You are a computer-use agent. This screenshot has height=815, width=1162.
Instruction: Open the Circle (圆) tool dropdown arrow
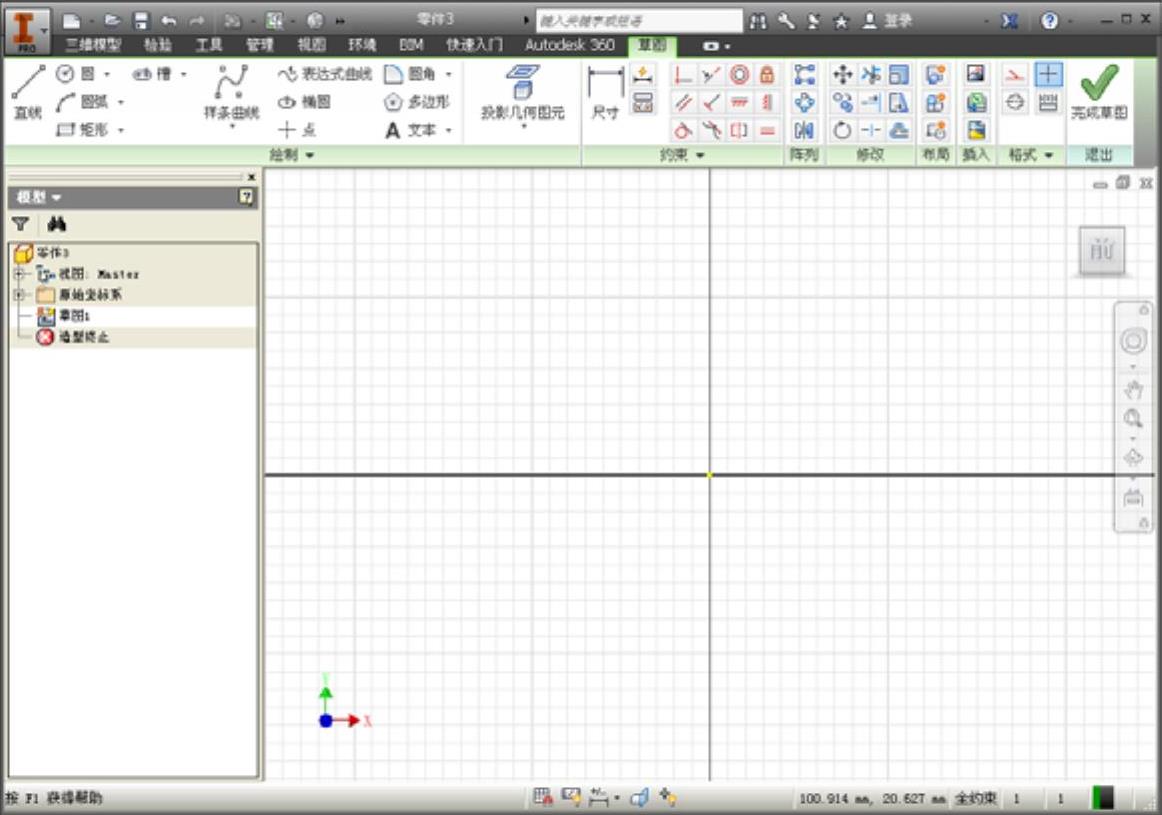(x=107, y=74)
